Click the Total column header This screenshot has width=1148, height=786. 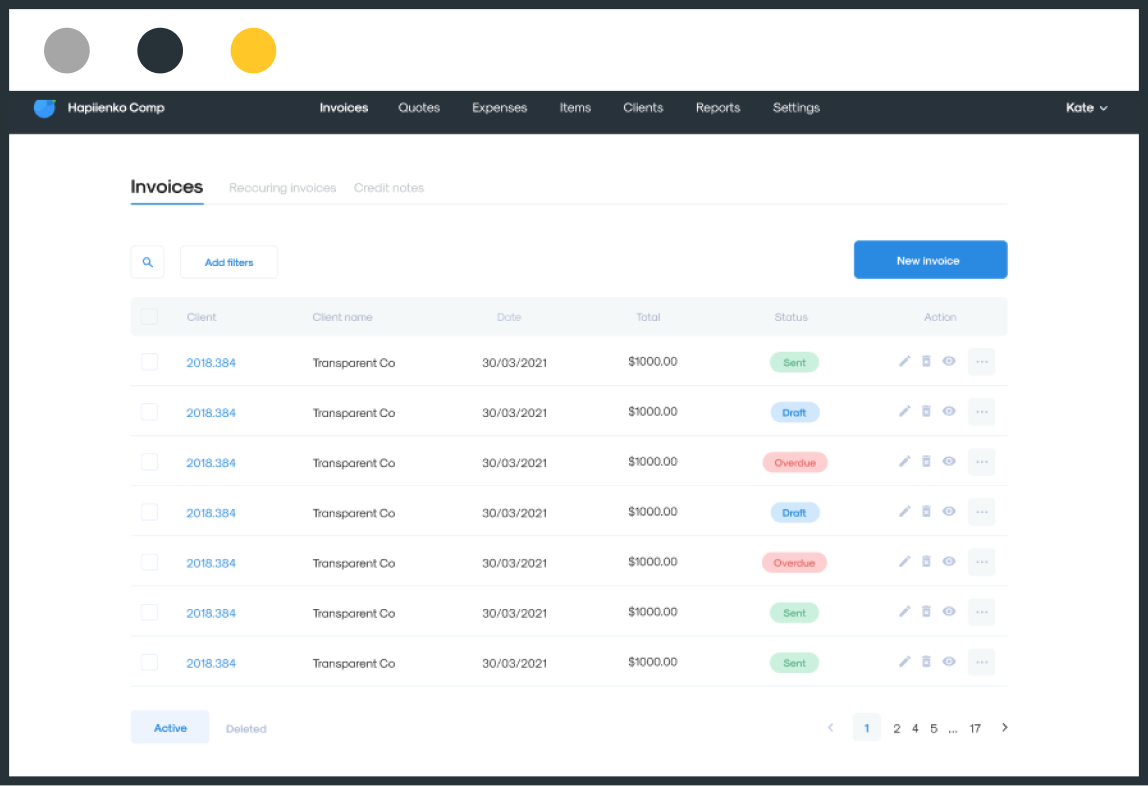tap(648, 317)
